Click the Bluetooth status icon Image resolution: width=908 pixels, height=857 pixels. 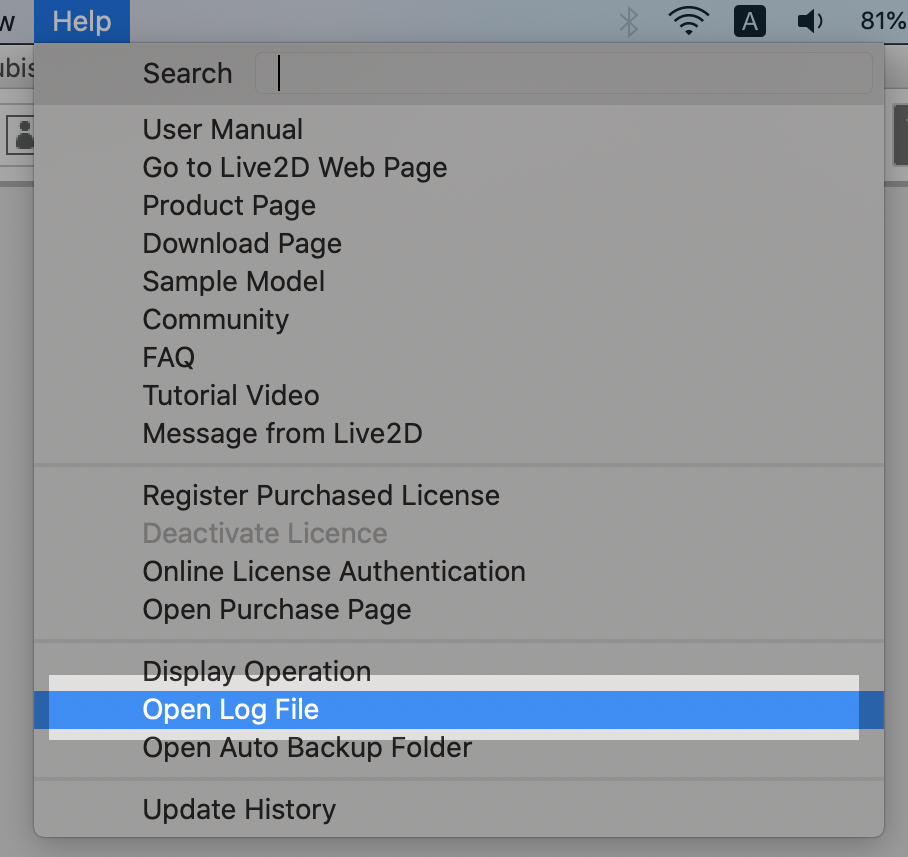click(x=629, y=22)
